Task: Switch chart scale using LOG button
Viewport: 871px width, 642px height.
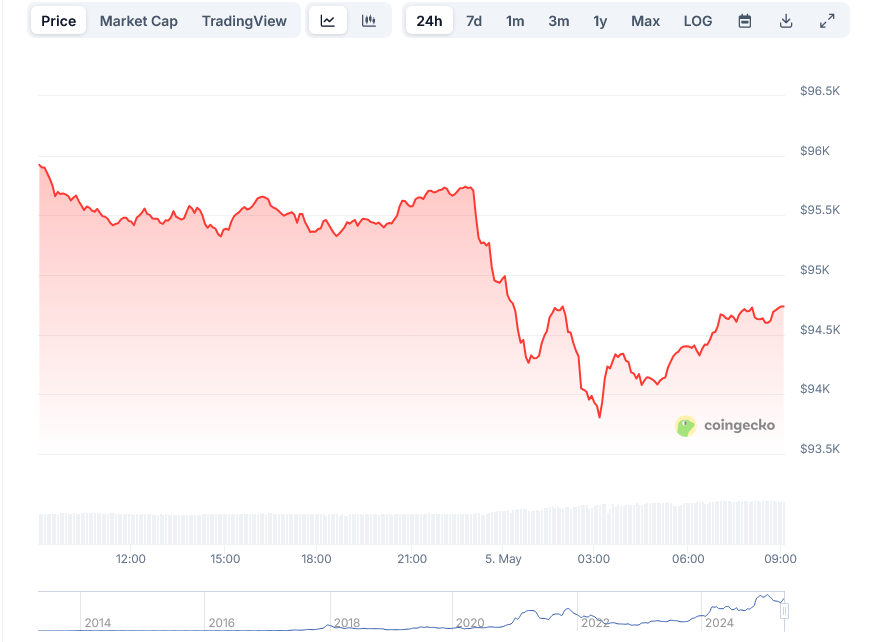Action: pos(697,20)
